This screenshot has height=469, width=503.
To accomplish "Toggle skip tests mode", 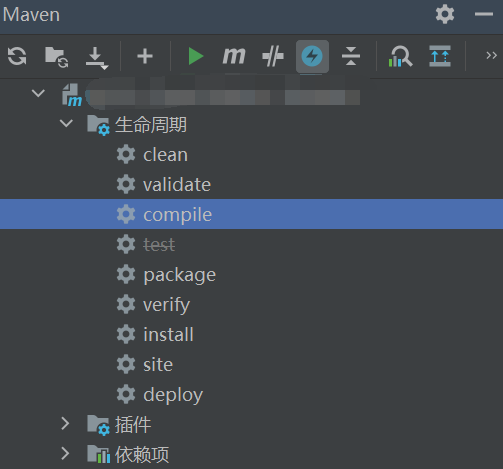I will click(x=312, y=56).
